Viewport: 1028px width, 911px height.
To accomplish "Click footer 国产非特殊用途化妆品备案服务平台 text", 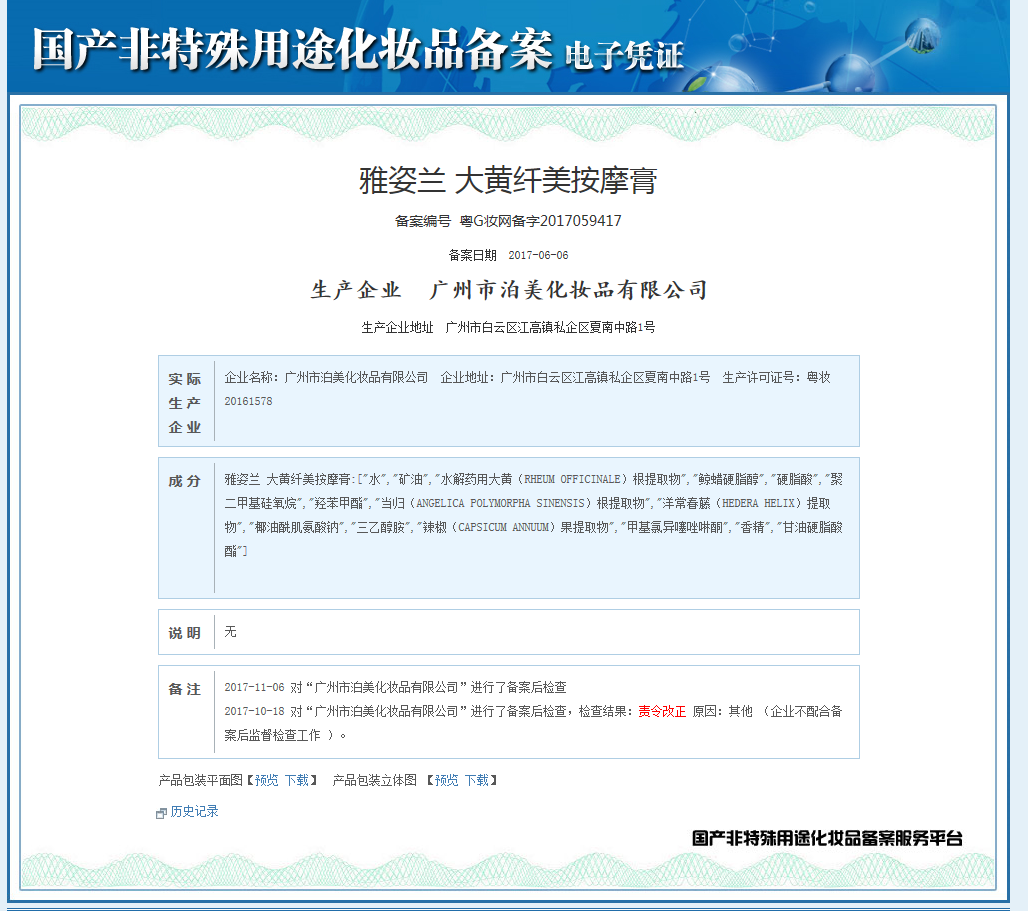I will click(827, 838).
